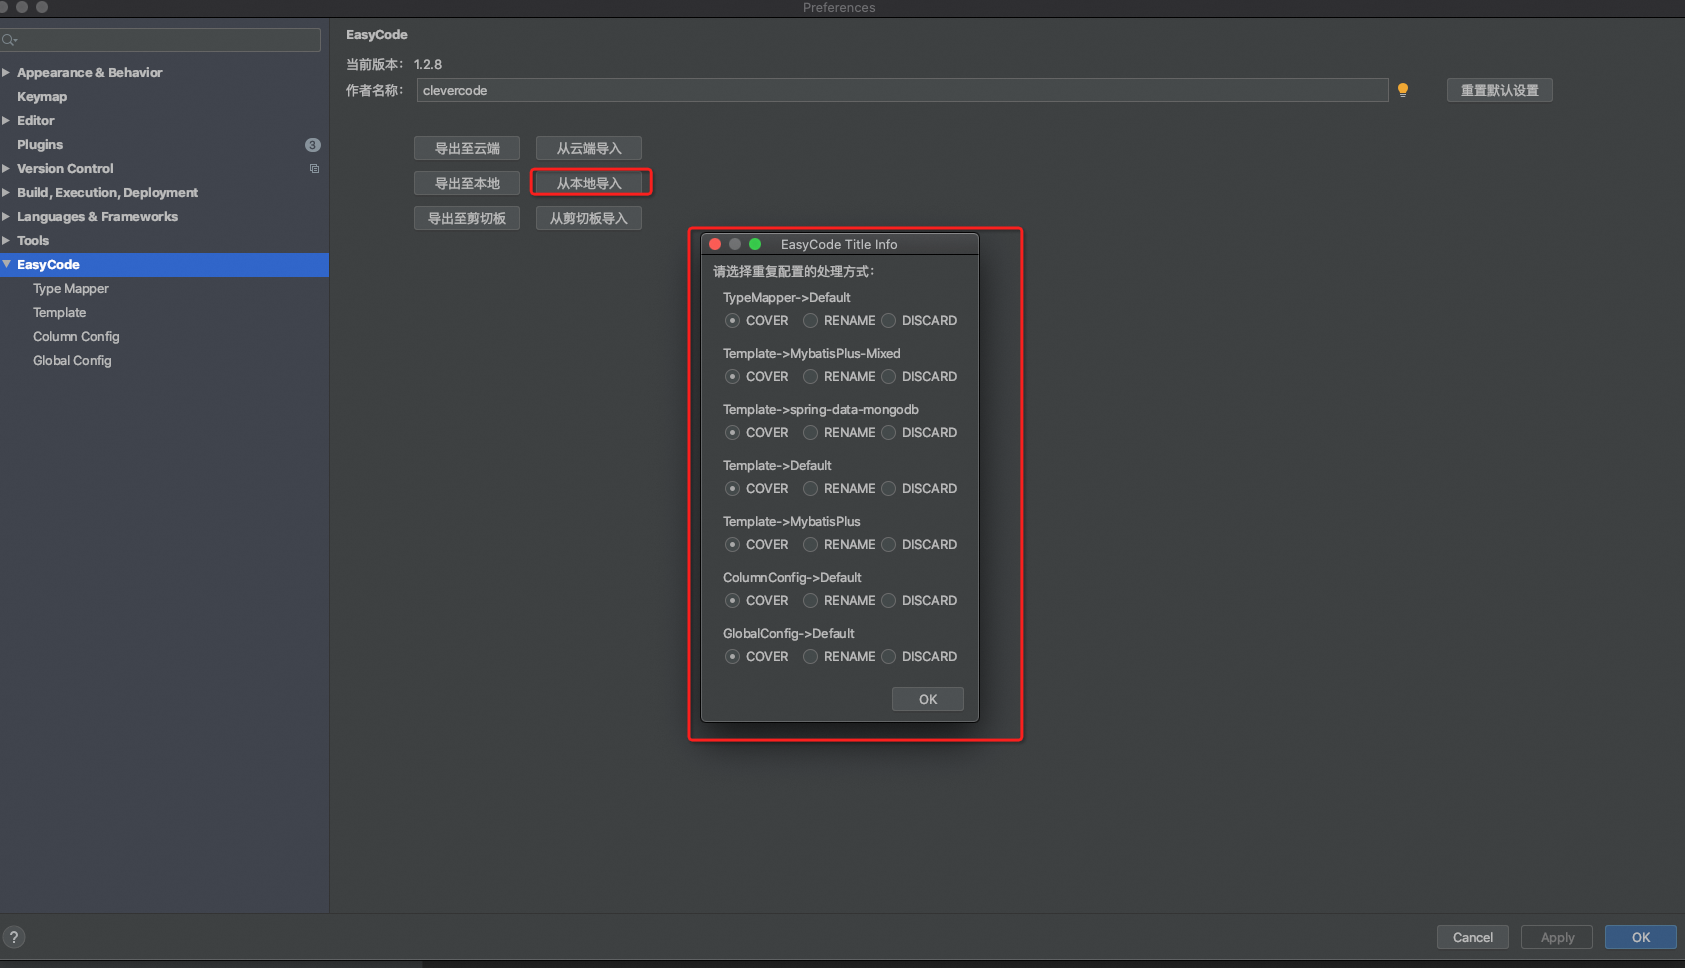Click the label ColumnConfig->Default

[792, 578]
